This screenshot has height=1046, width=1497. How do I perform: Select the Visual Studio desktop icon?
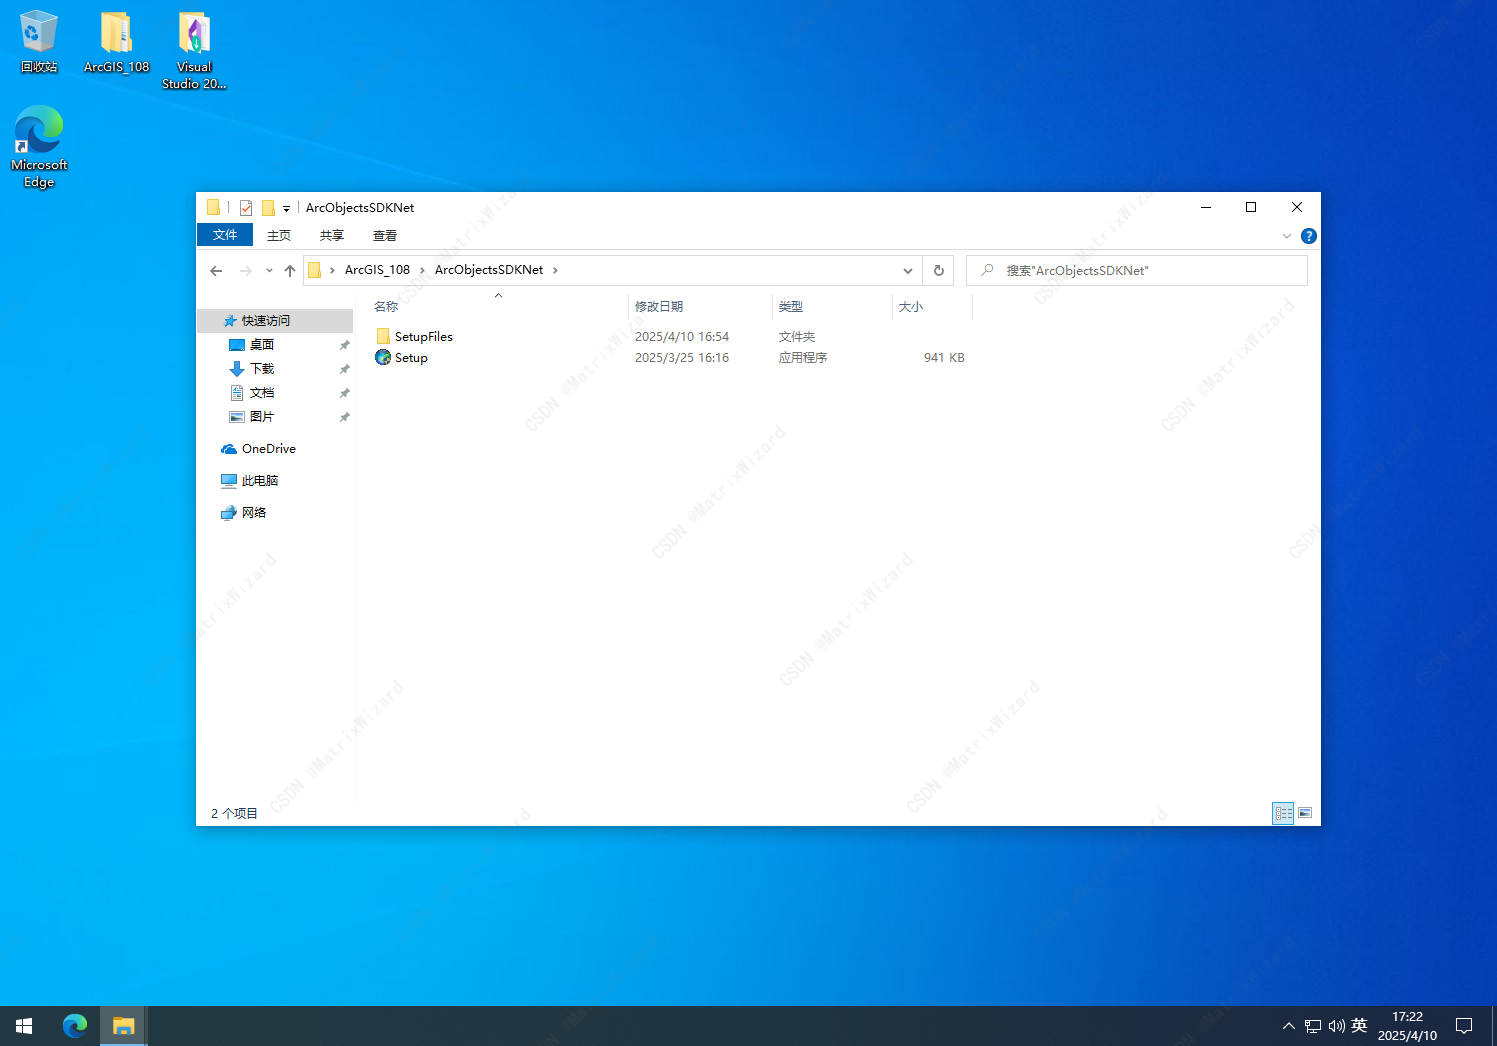click(x=194, y=50)
